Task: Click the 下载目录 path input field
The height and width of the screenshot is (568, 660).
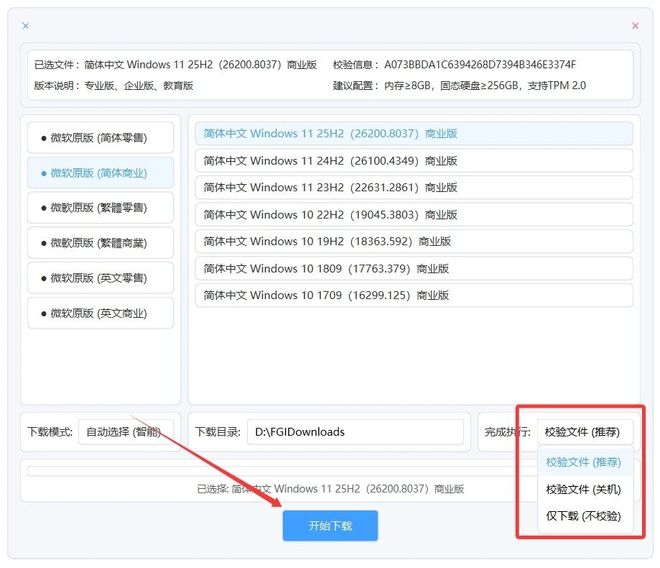Action: [x=355, y=432]
